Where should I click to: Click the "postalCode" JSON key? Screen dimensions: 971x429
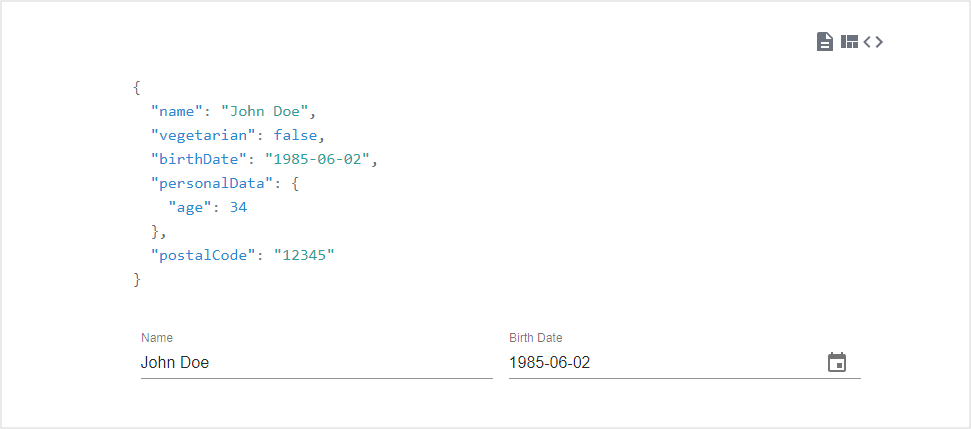203,255
